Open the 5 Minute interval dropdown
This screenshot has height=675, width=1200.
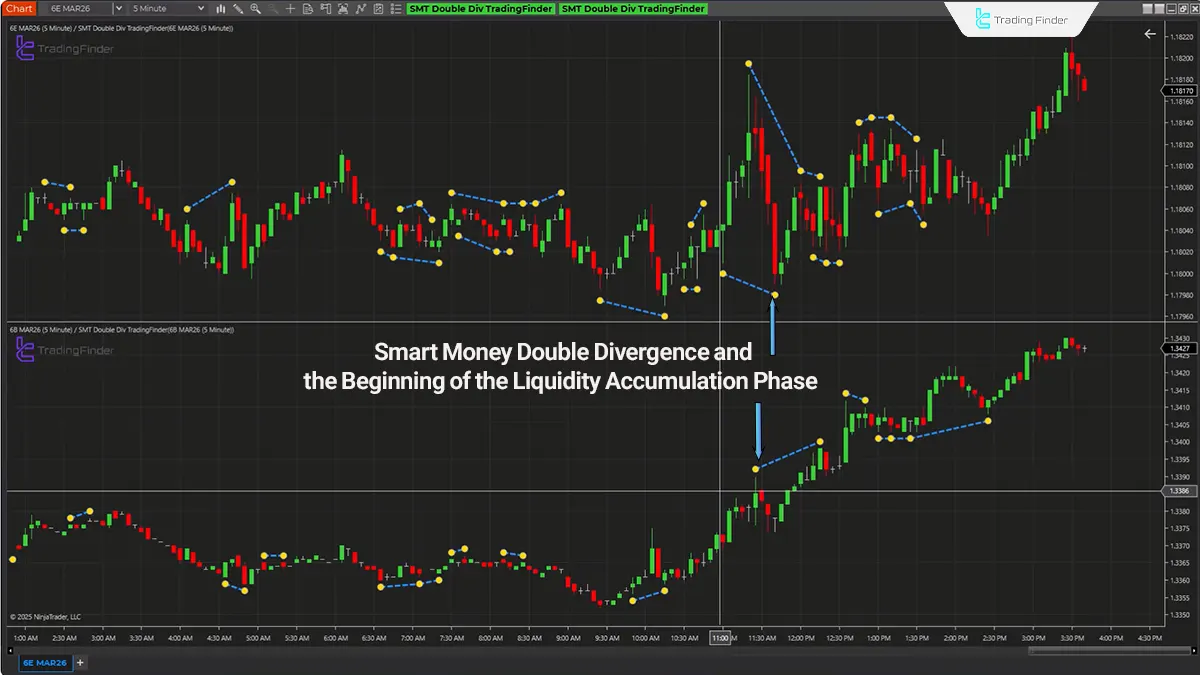[x=160, y=8]
